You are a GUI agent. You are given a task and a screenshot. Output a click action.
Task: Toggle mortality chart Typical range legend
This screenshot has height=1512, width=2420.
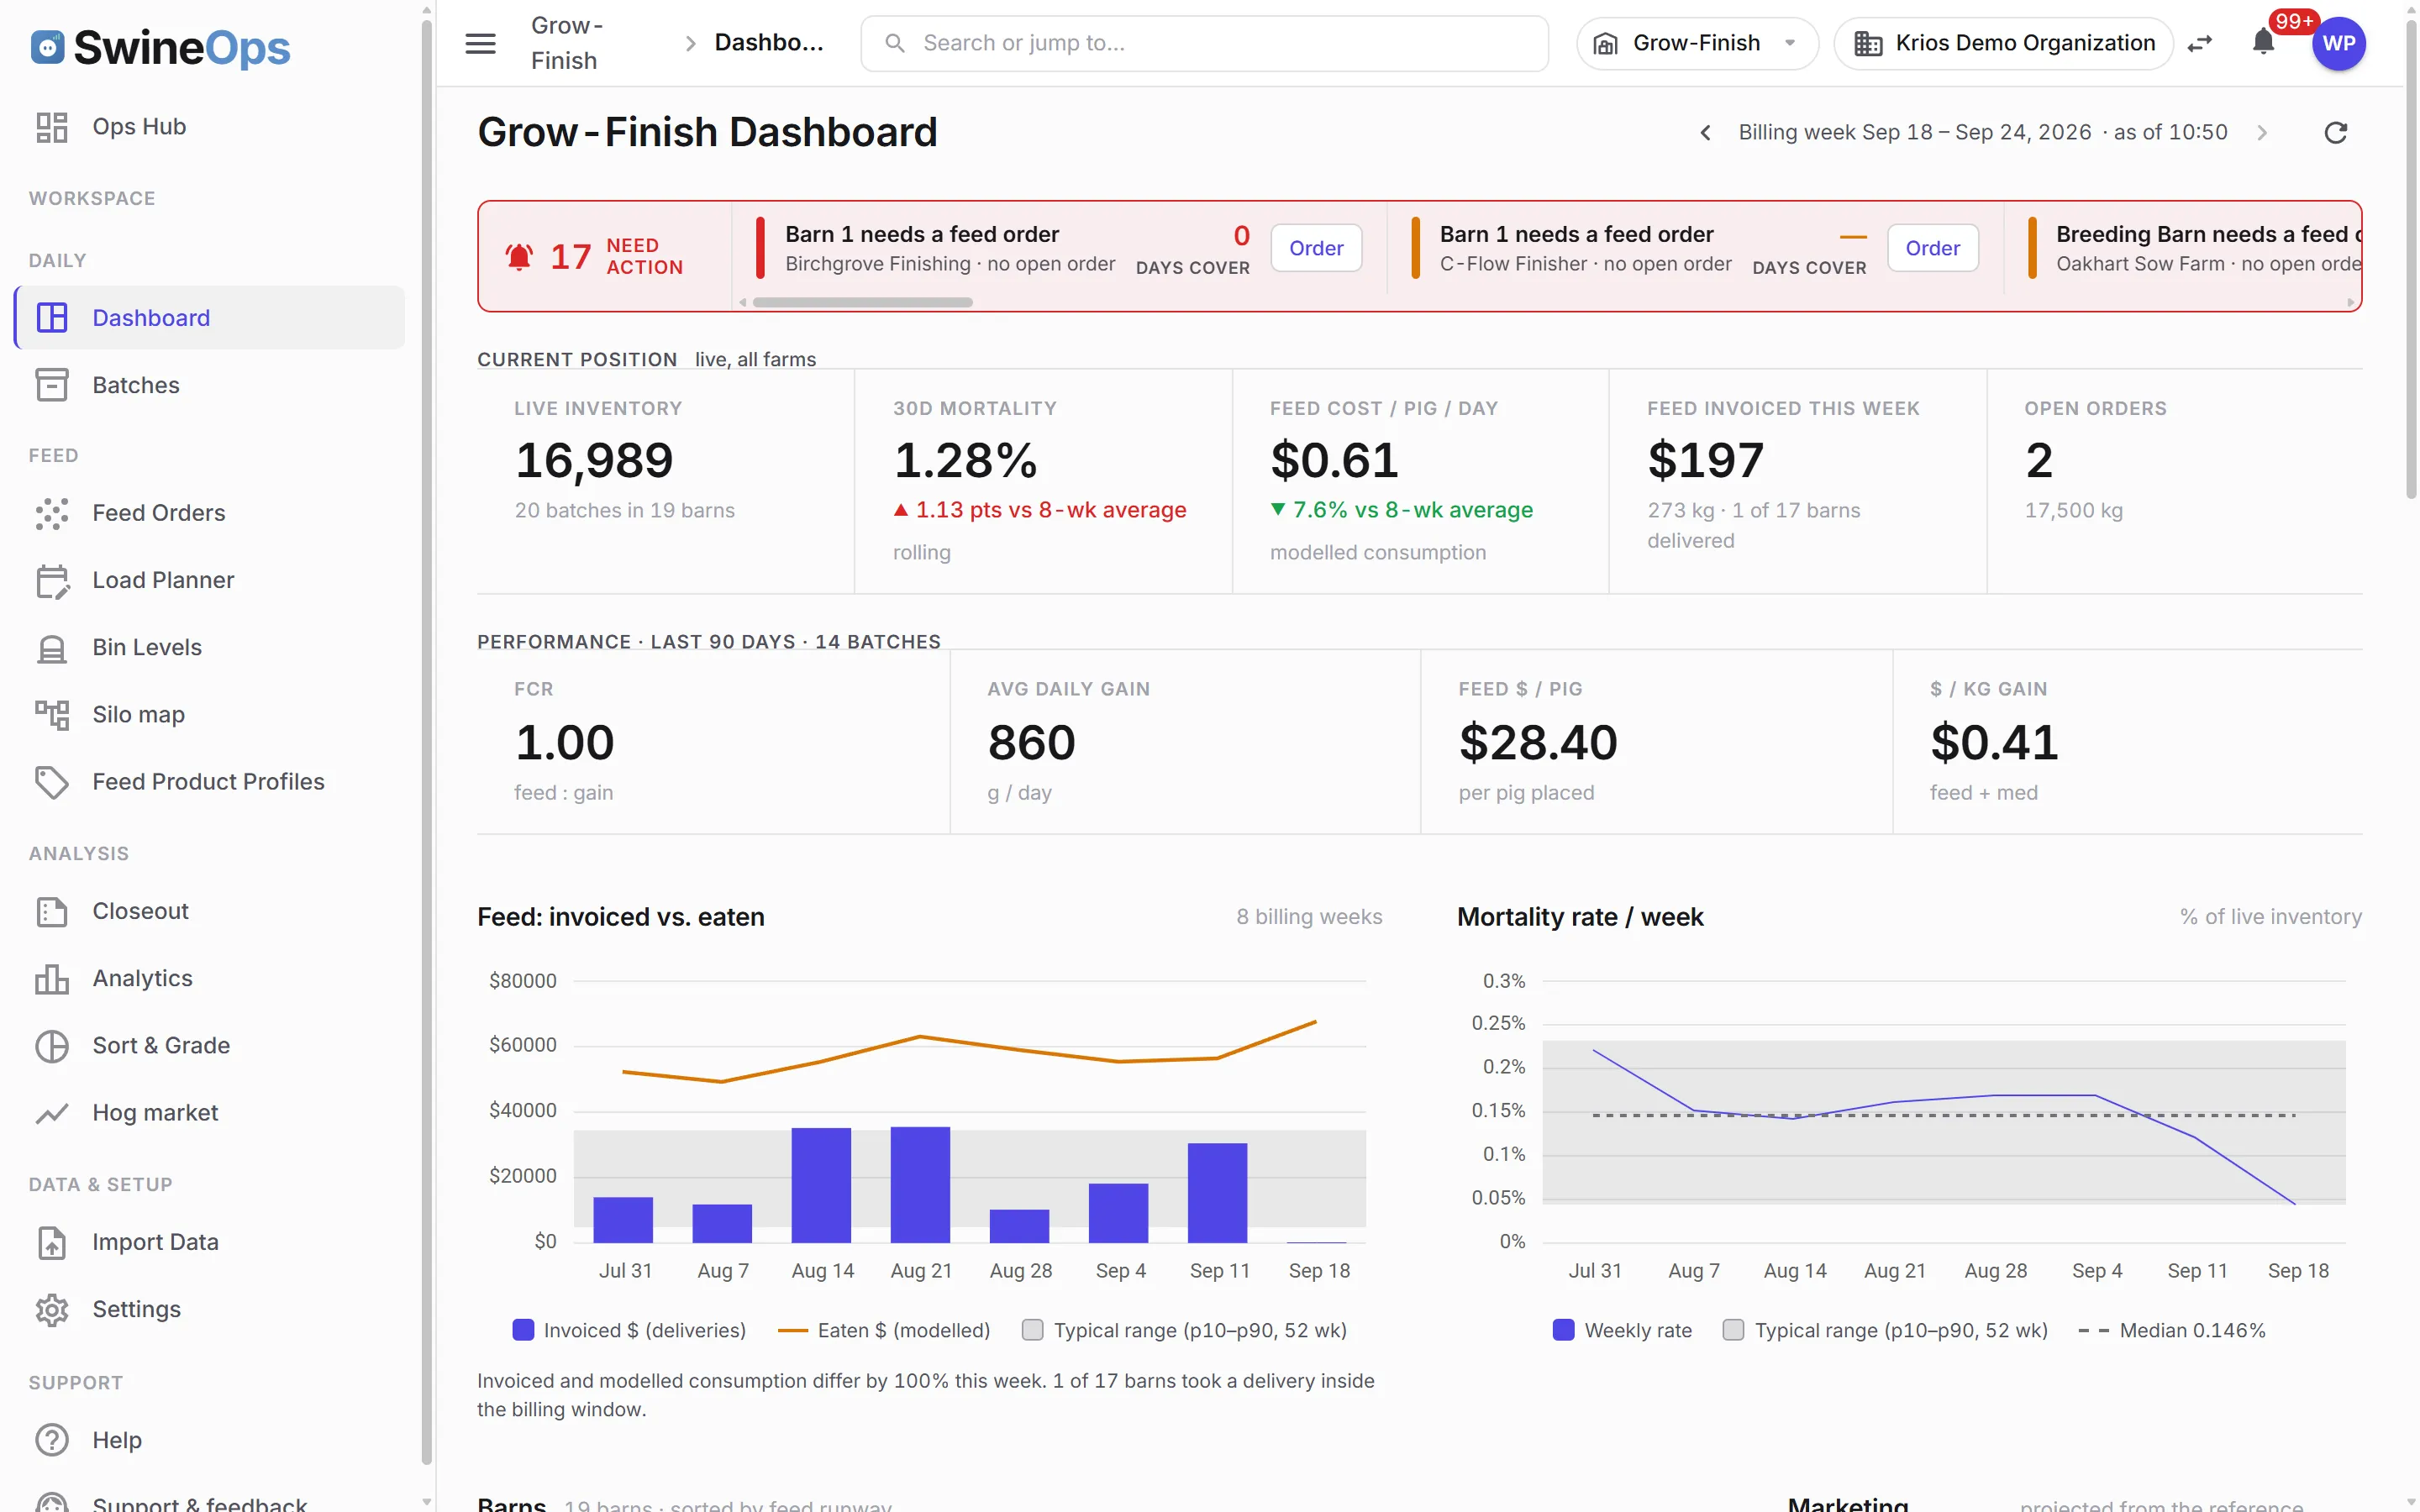pyautogui.click(x=1885, y=1330)
